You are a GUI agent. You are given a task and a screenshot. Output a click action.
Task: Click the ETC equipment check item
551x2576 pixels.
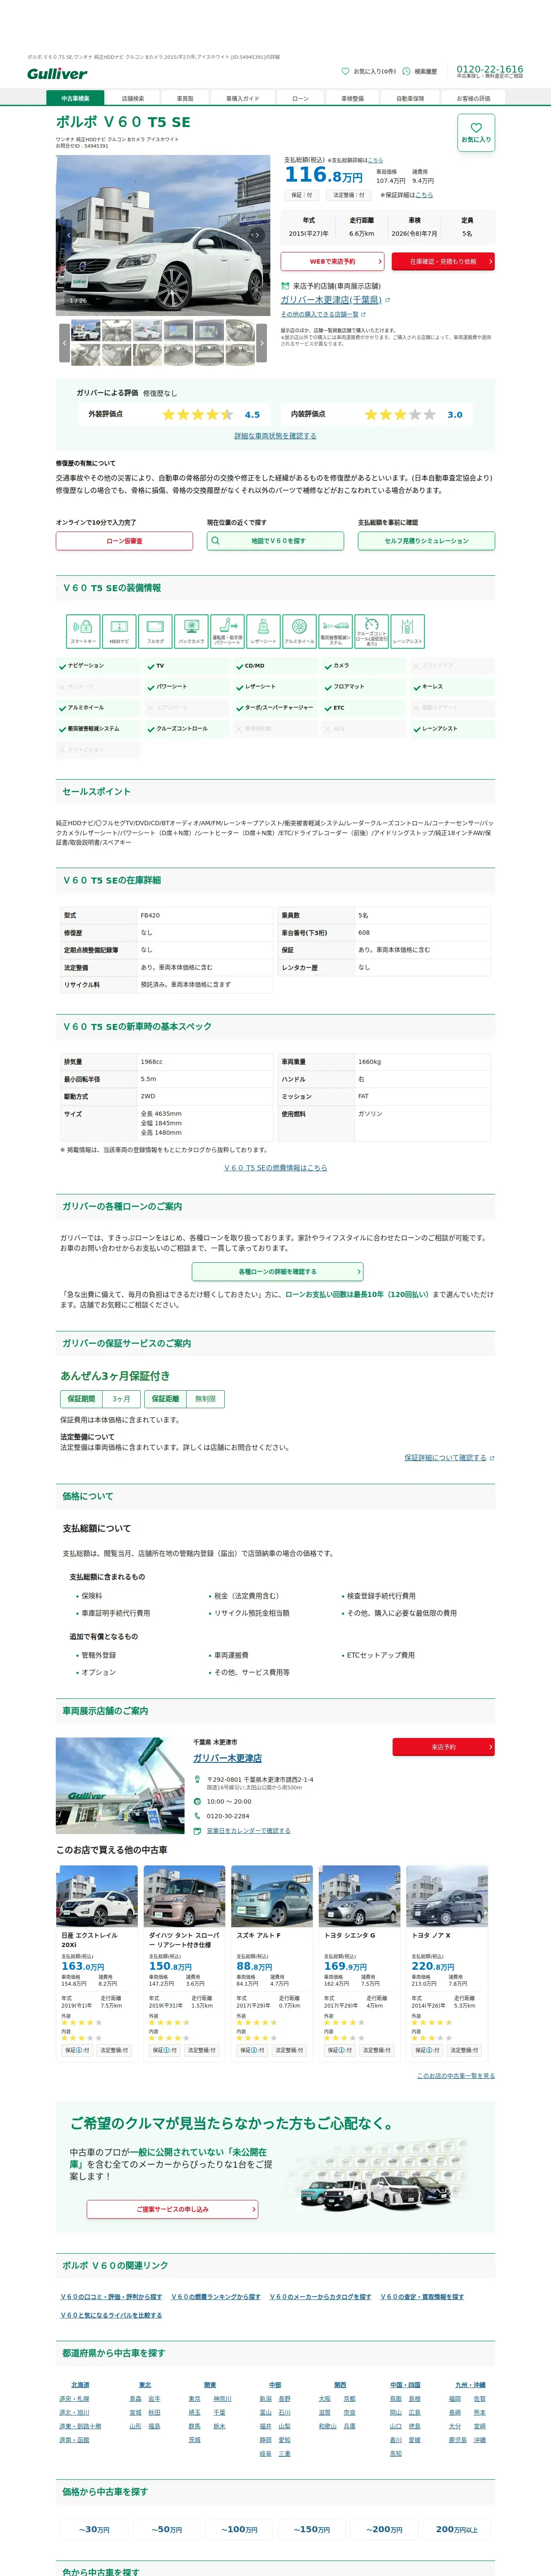(364, 708)
